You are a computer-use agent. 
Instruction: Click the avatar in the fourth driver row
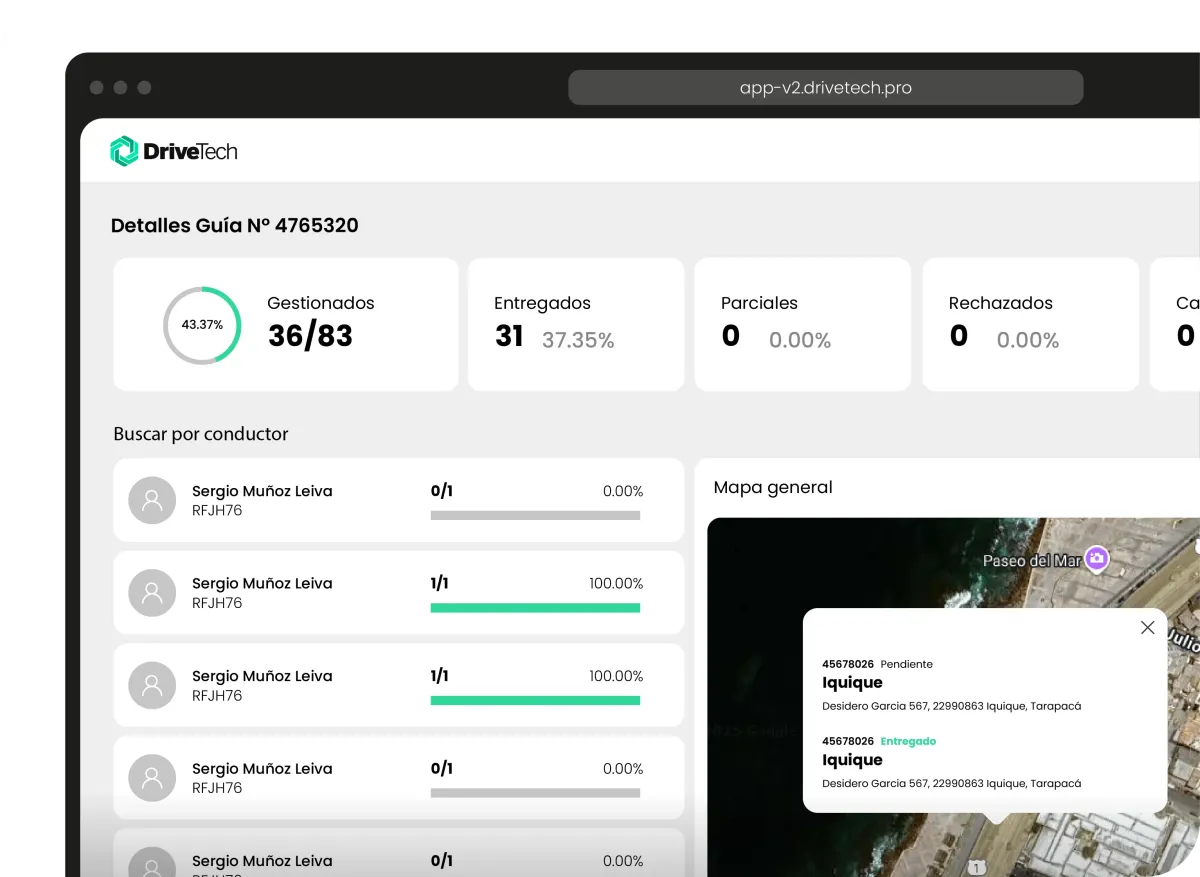pos(152,778)
